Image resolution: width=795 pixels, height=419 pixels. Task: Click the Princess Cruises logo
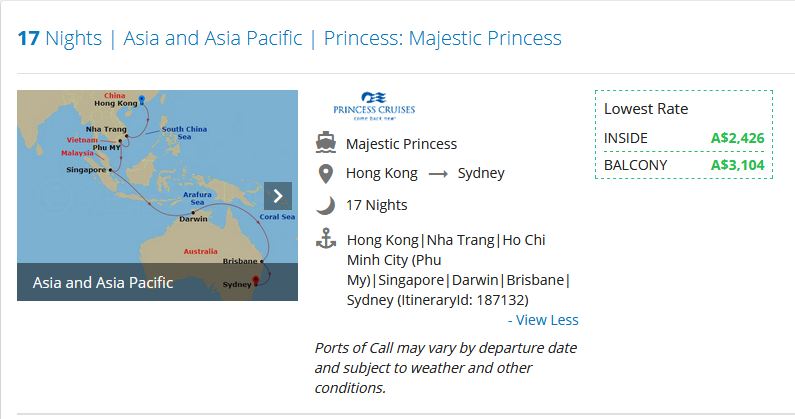[x=374, y=106]
